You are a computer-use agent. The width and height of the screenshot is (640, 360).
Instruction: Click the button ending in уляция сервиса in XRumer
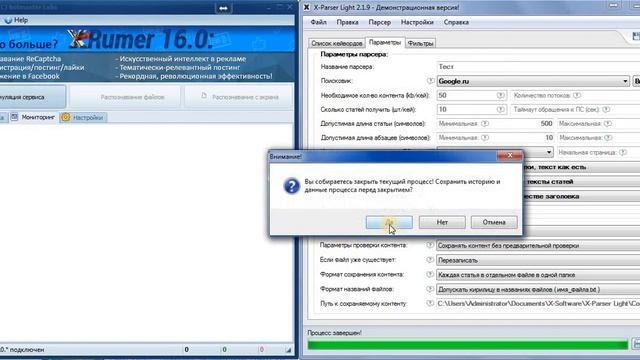point(32,97)
